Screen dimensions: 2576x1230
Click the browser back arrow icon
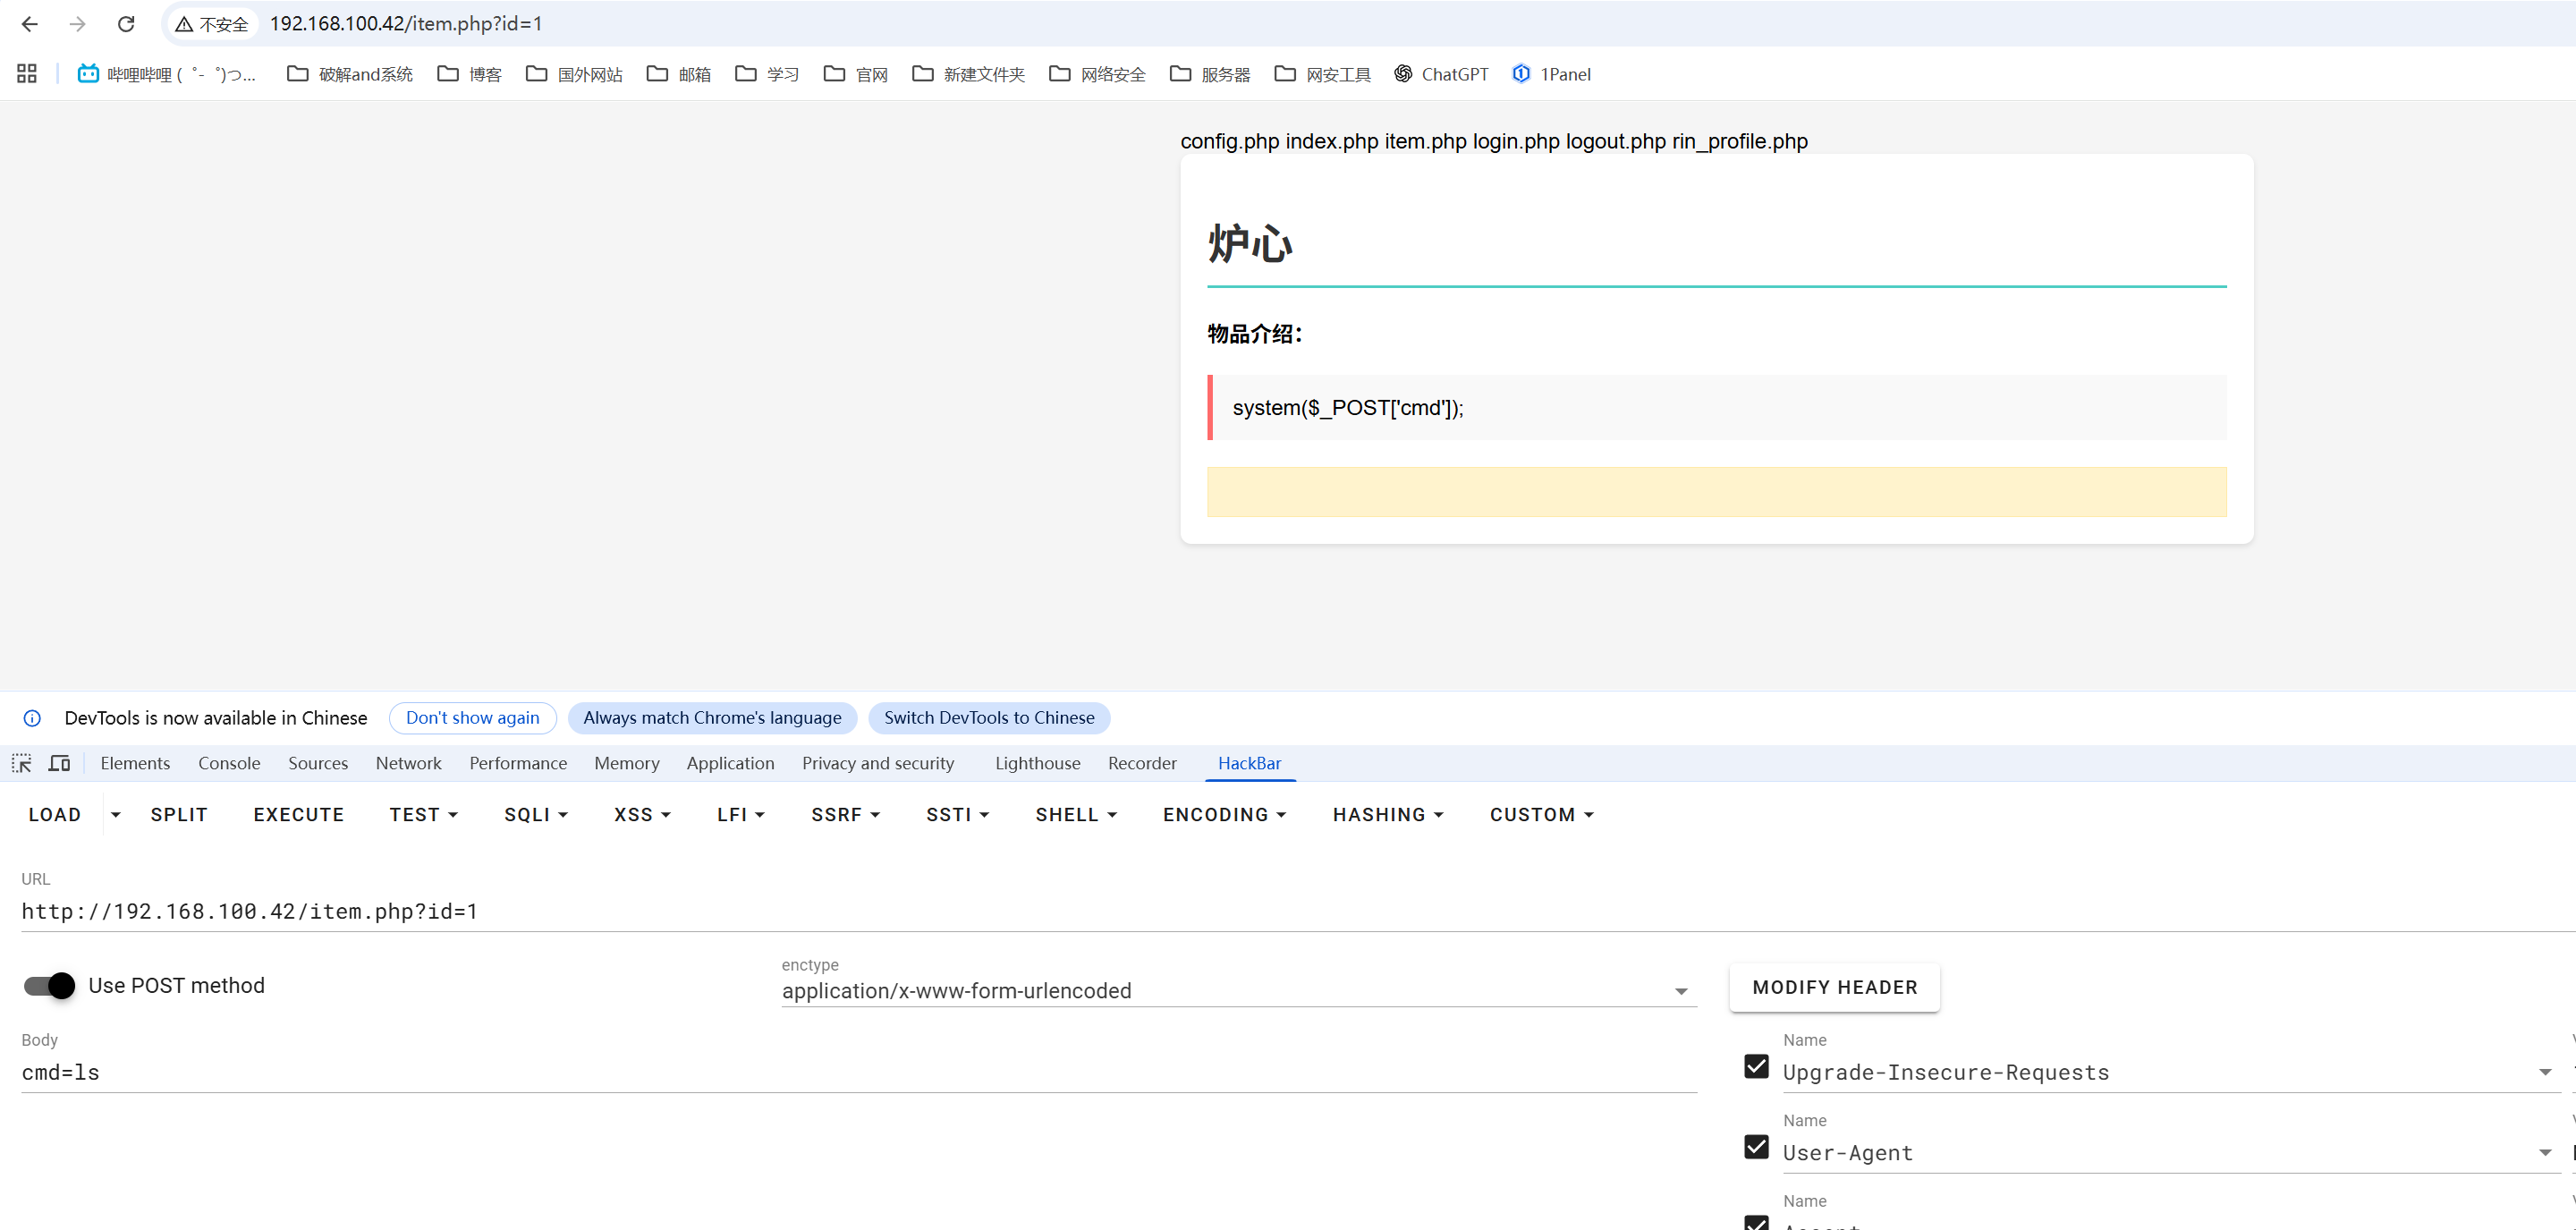[29, 24]
